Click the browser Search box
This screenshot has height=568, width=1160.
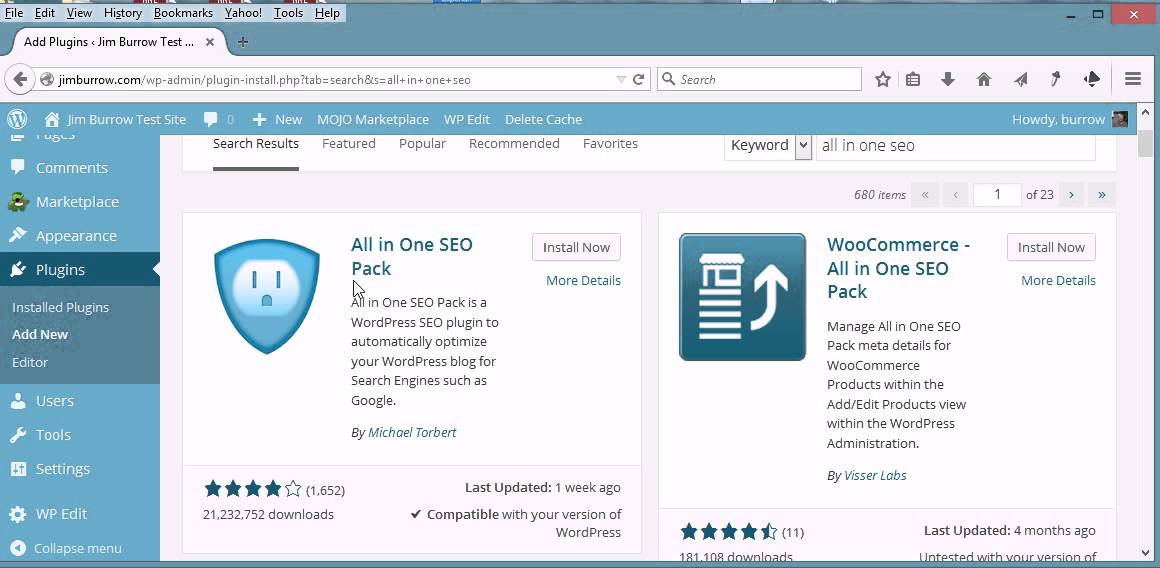[759, 79]
